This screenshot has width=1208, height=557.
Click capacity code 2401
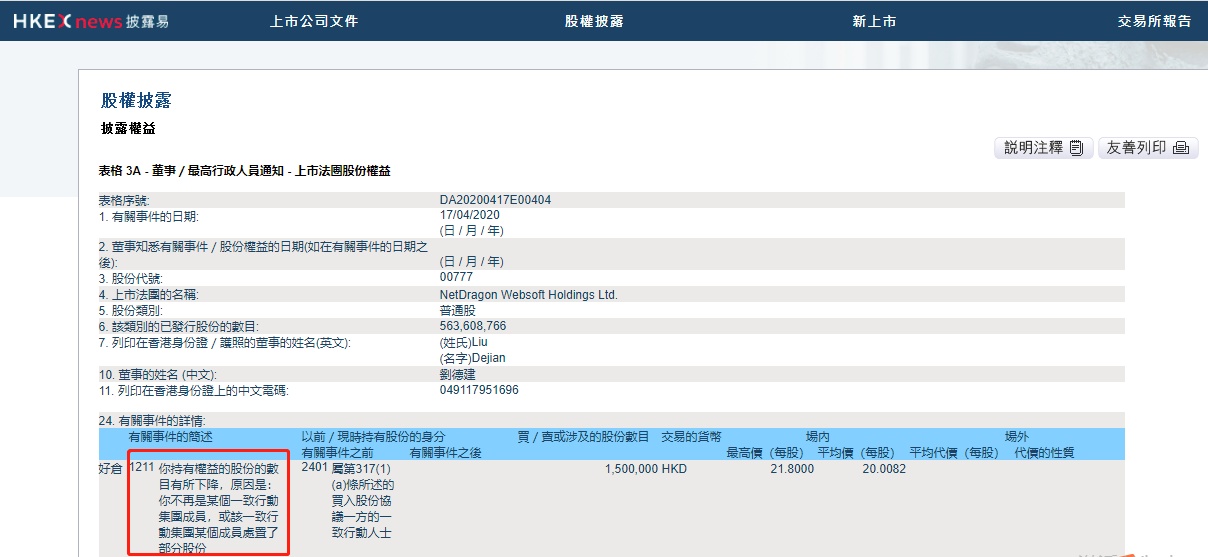click(314, 467)
